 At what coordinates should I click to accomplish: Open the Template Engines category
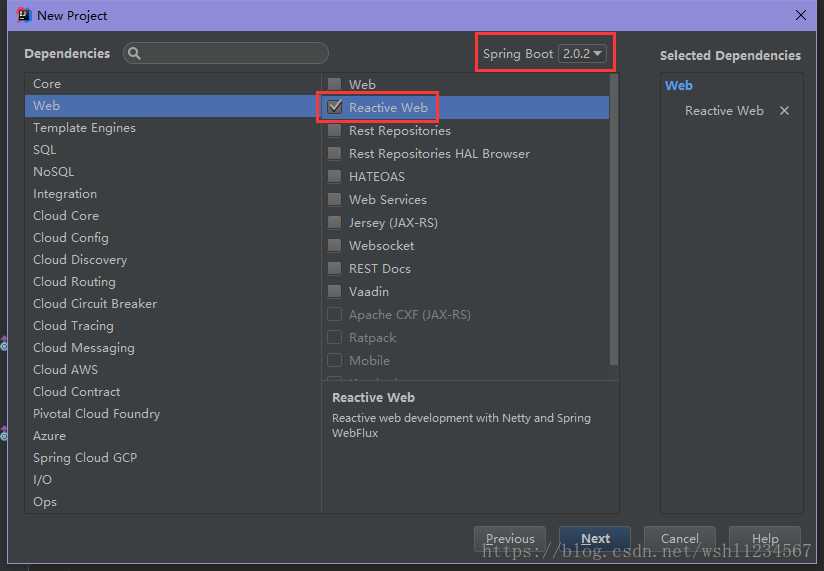tap(172, 128)
